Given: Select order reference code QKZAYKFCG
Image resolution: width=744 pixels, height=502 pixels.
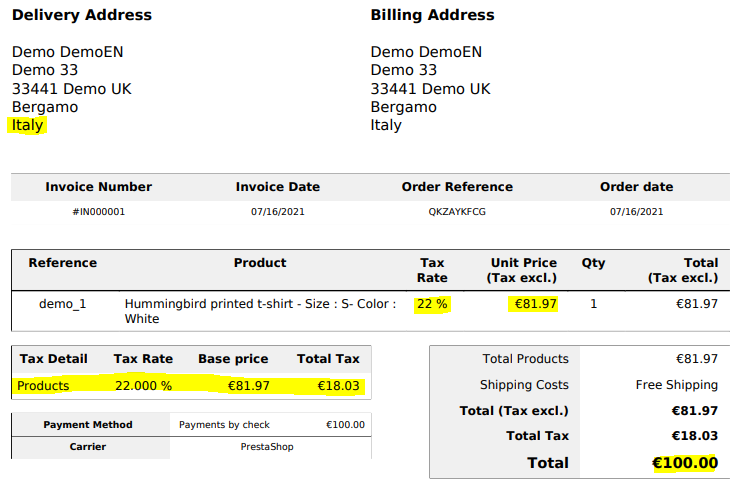Looking at the screenshot, I should (x=457, y=212).
